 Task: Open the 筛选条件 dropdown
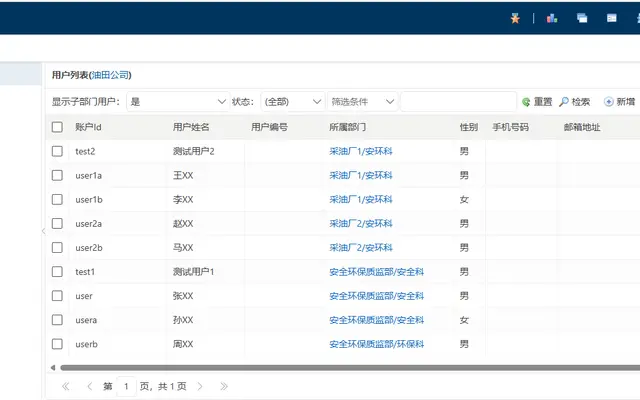(x=362, y=102)
